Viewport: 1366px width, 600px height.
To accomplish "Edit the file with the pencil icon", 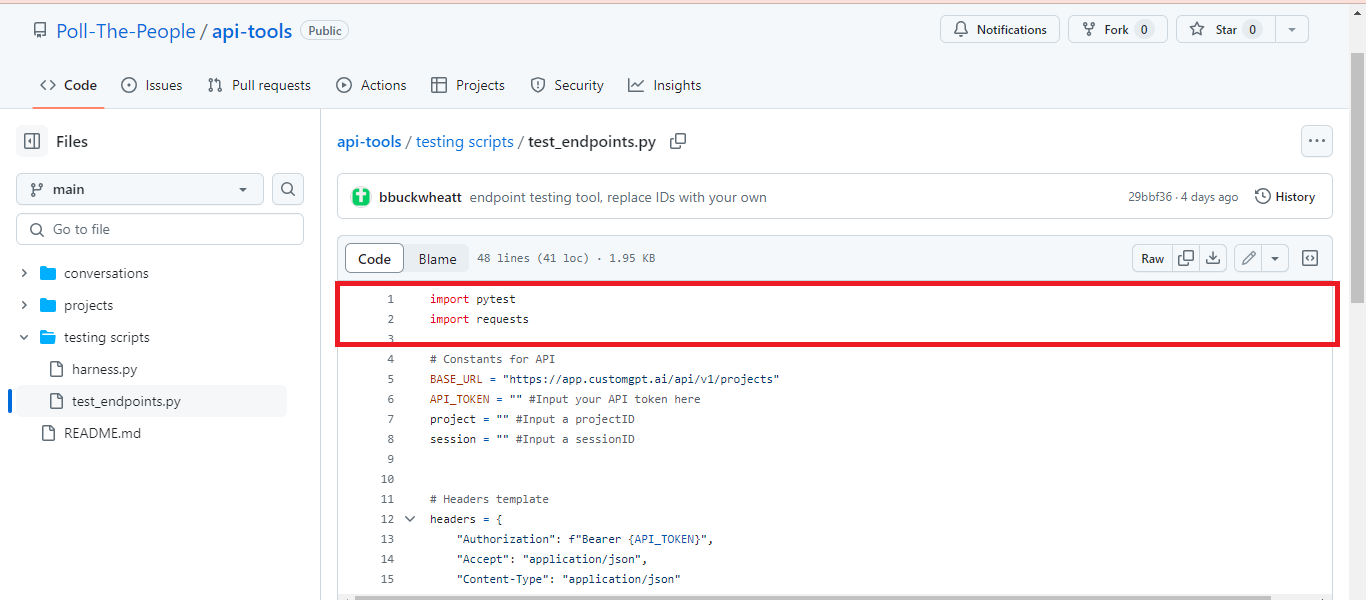I will coord(1247,257).
